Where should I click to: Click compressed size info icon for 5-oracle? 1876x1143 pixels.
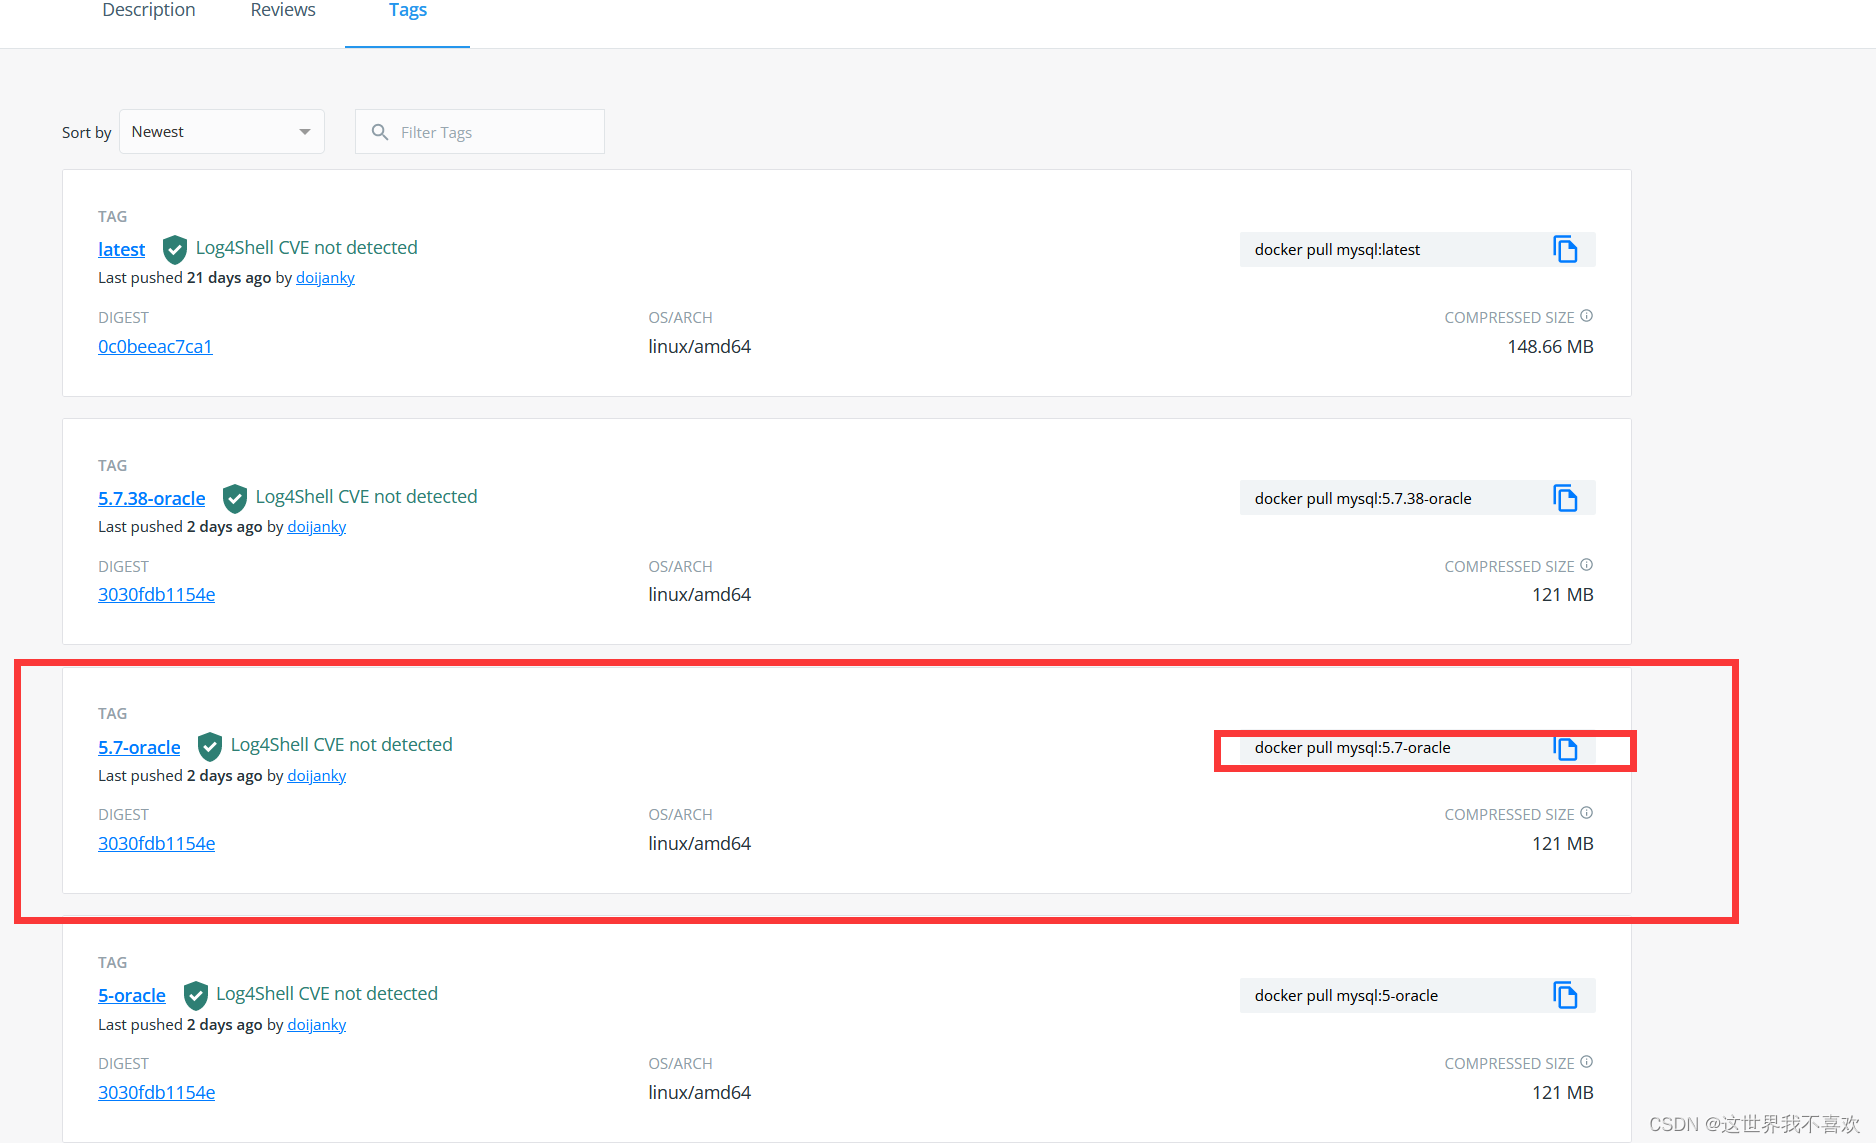(1586, 1062)
